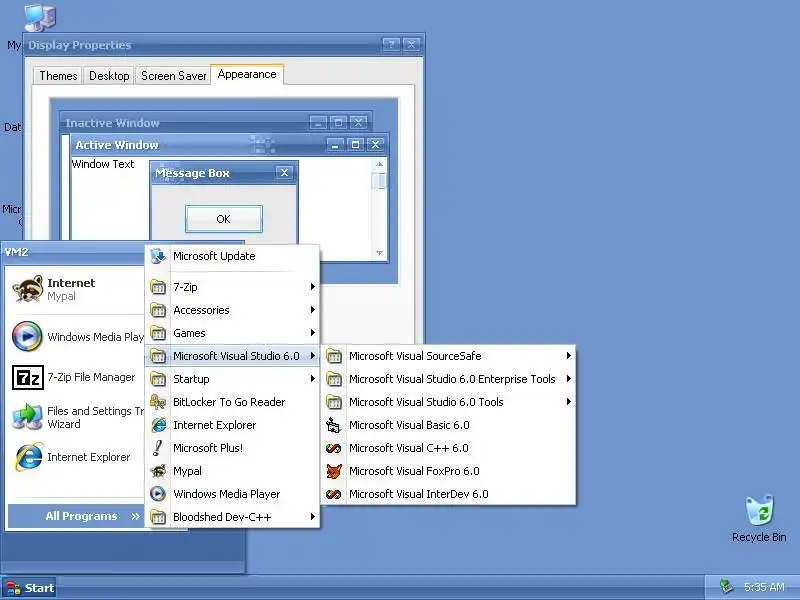
Task: Click the Display Properties help question-mark button
Action: pyautogui.click(x=391, y=45)
